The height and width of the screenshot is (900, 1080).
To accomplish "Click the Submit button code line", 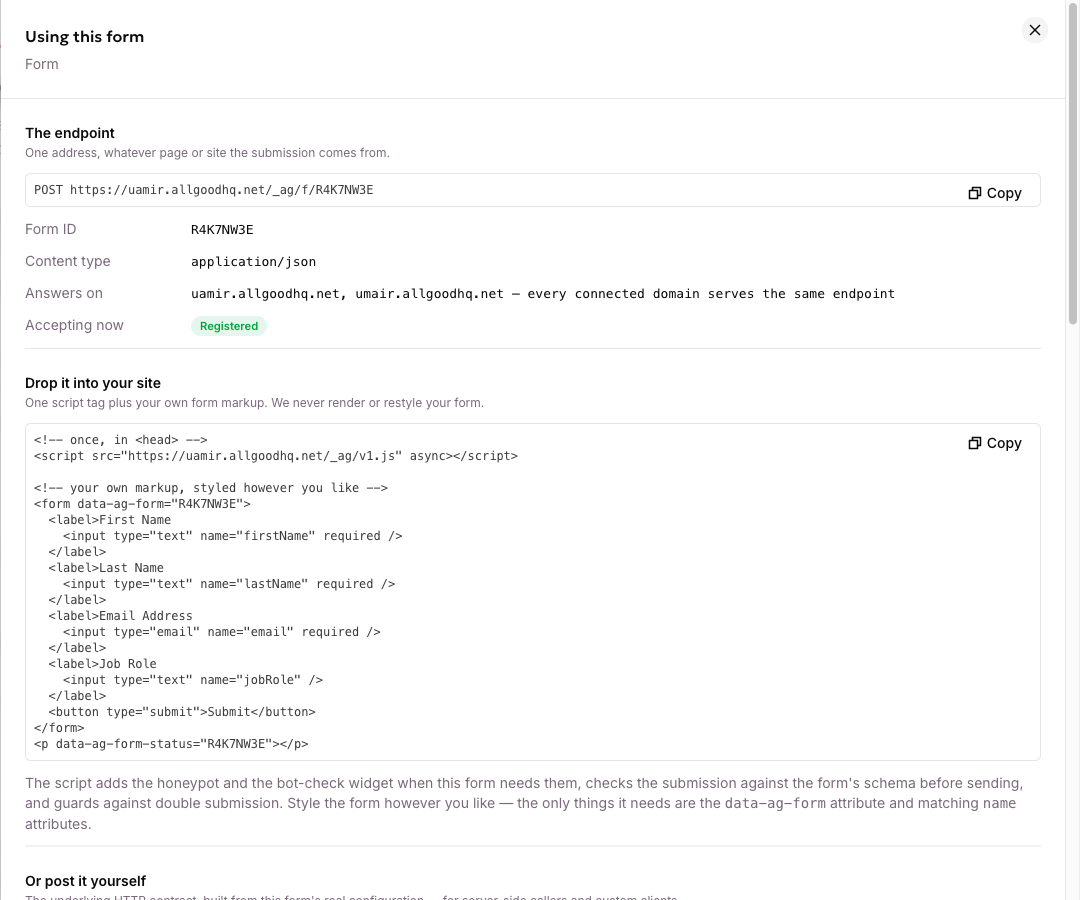I will click(x=182, y=712).
